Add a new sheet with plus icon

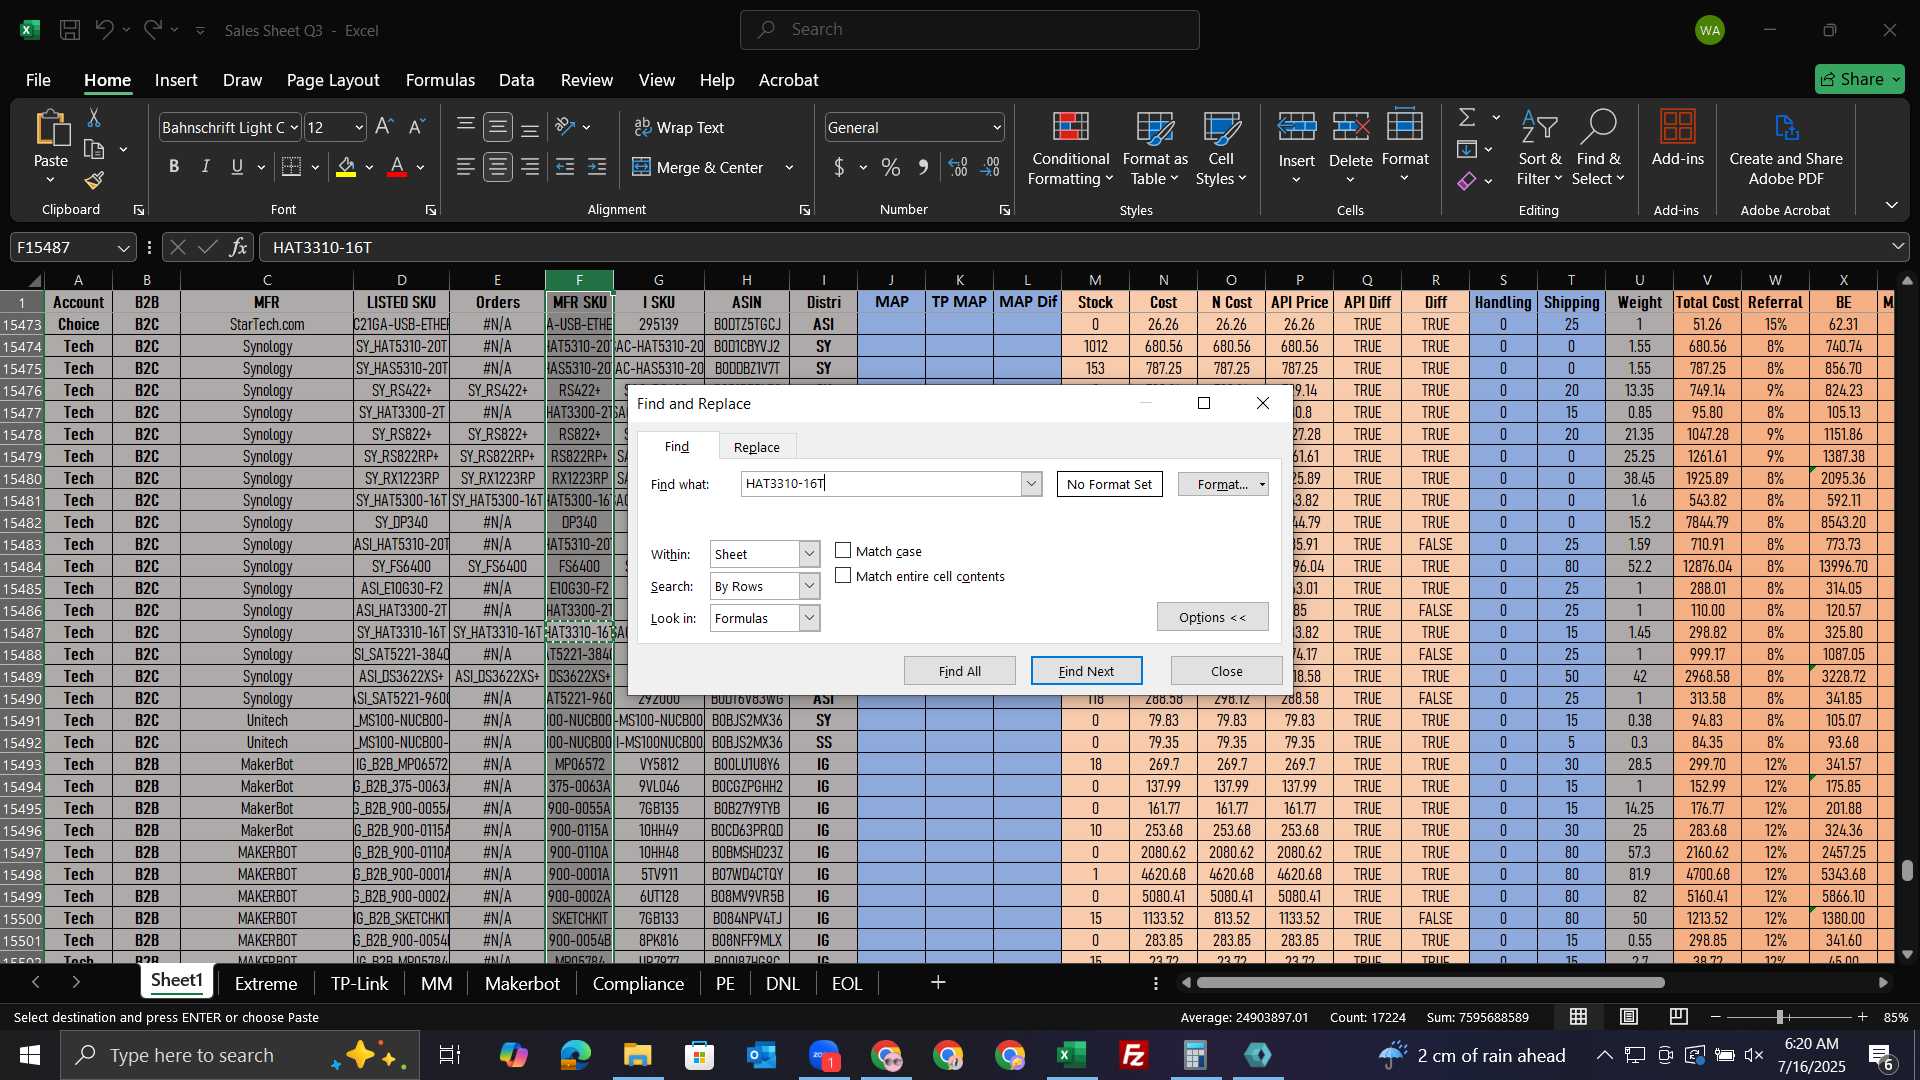tap(938, 983)
